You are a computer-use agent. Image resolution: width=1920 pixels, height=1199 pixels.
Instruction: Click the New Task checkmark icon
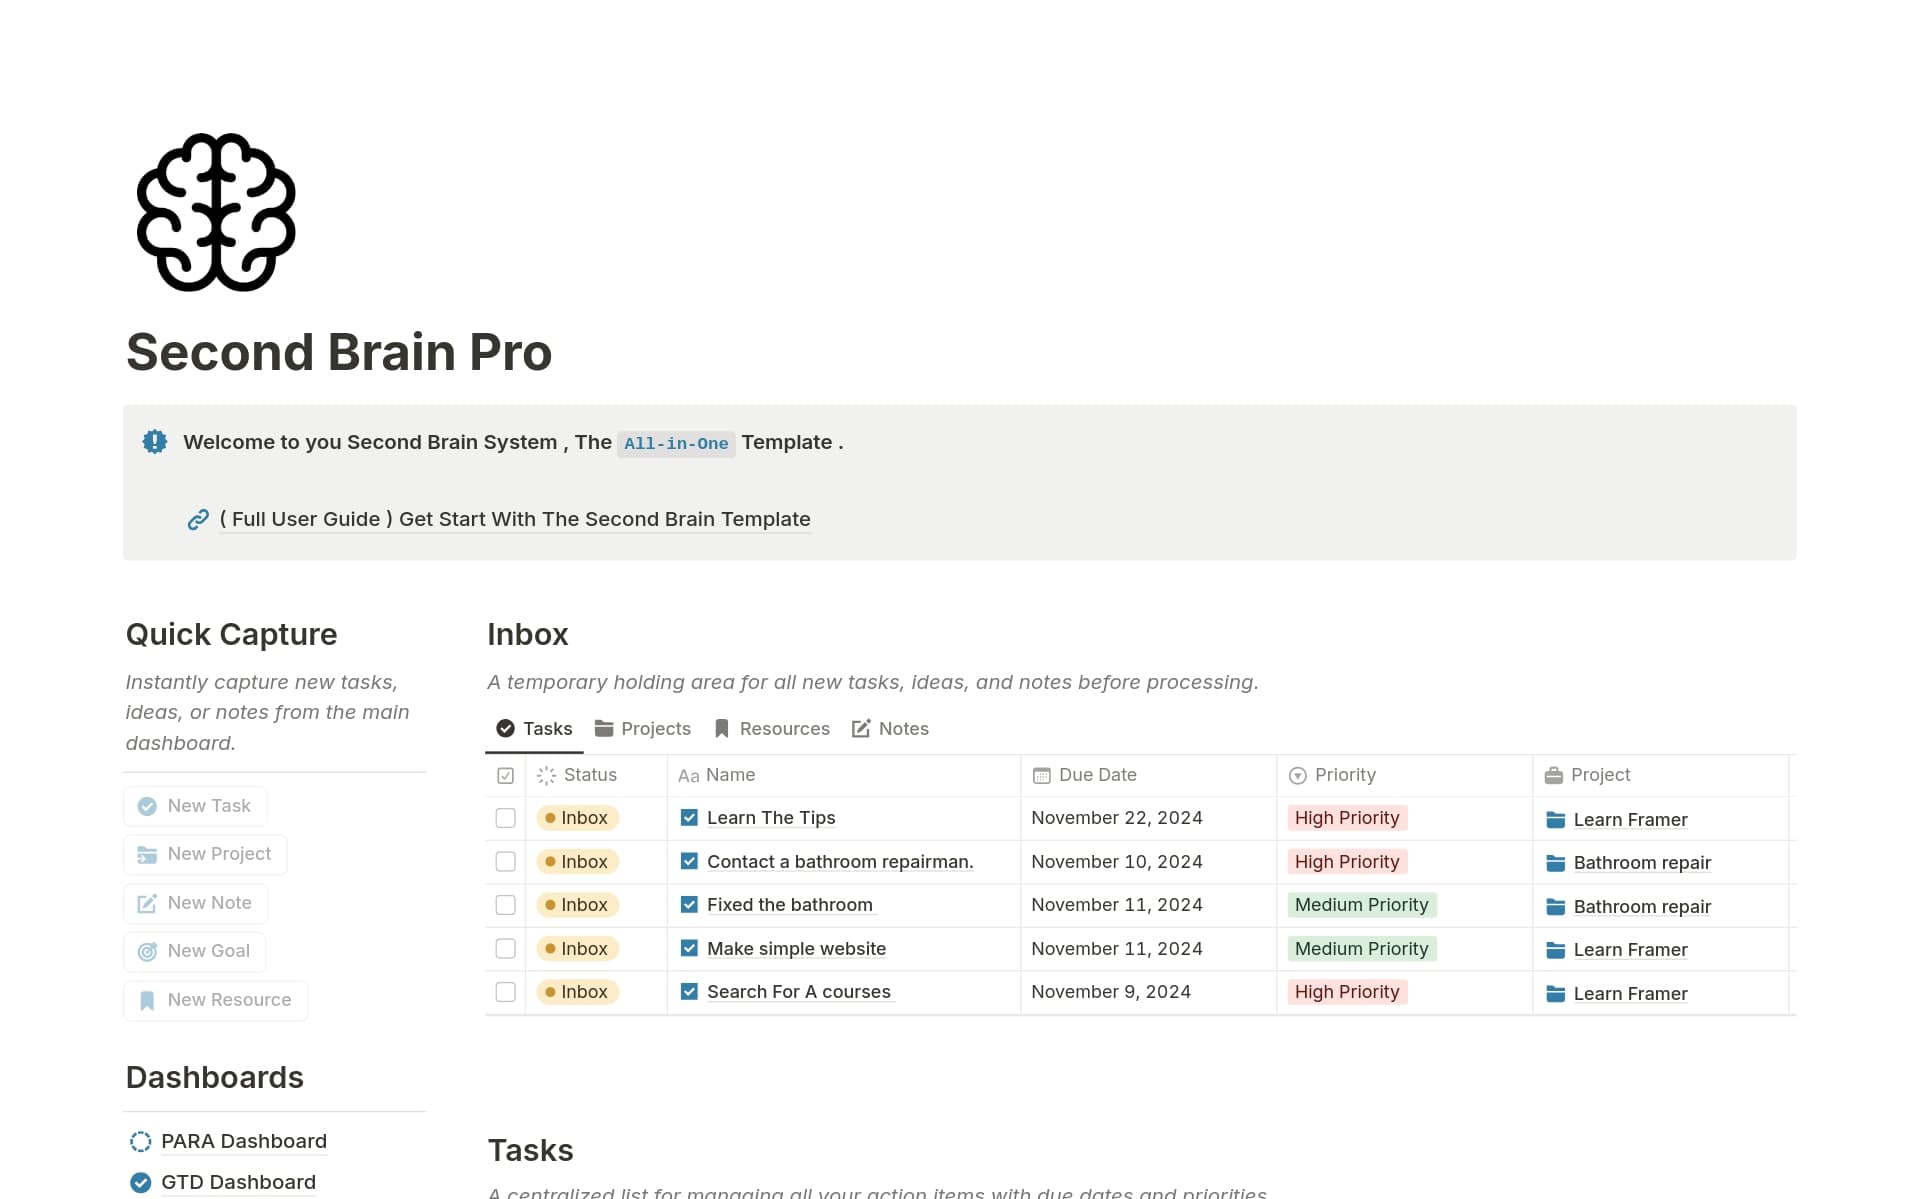click(147, 806)
